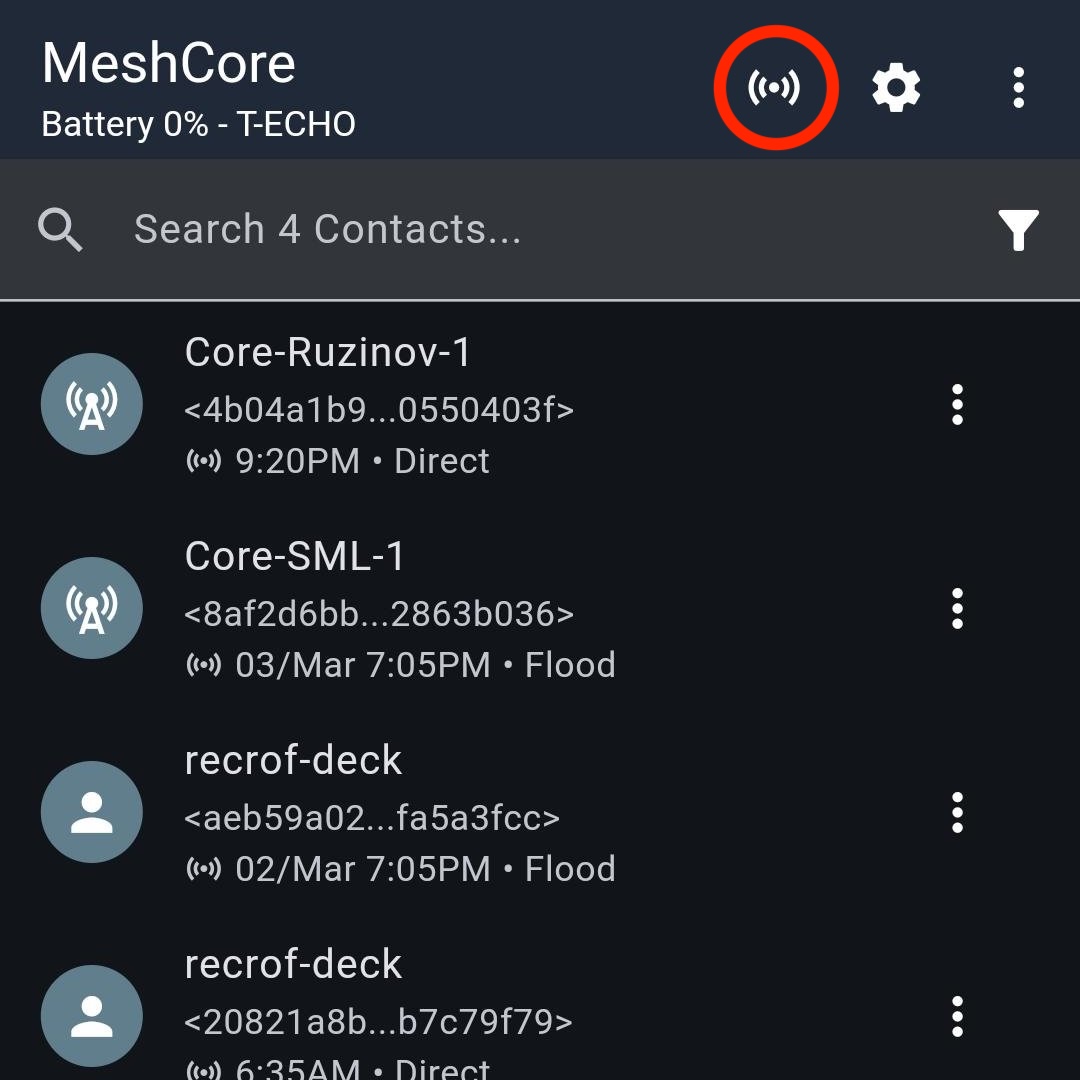1080x1080 pixels.
Task: Tap the Core-Ruzinov-1 repeater avatar
Action: click(92, 405)
